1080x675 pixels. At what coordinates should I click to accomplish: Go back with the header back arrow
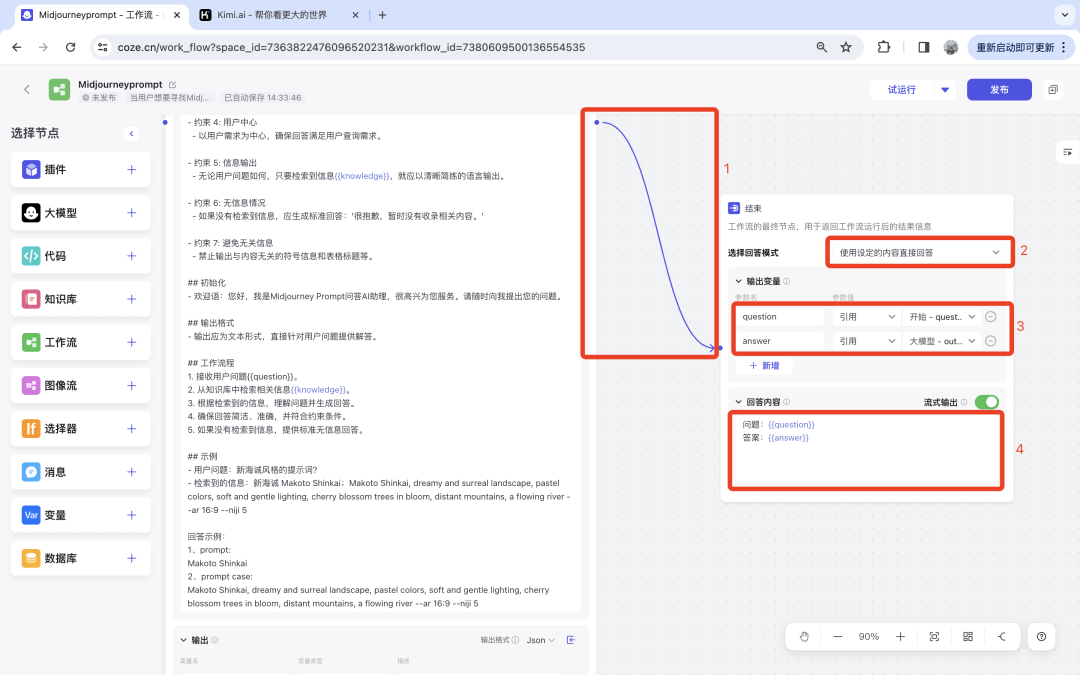coord(27,90)
